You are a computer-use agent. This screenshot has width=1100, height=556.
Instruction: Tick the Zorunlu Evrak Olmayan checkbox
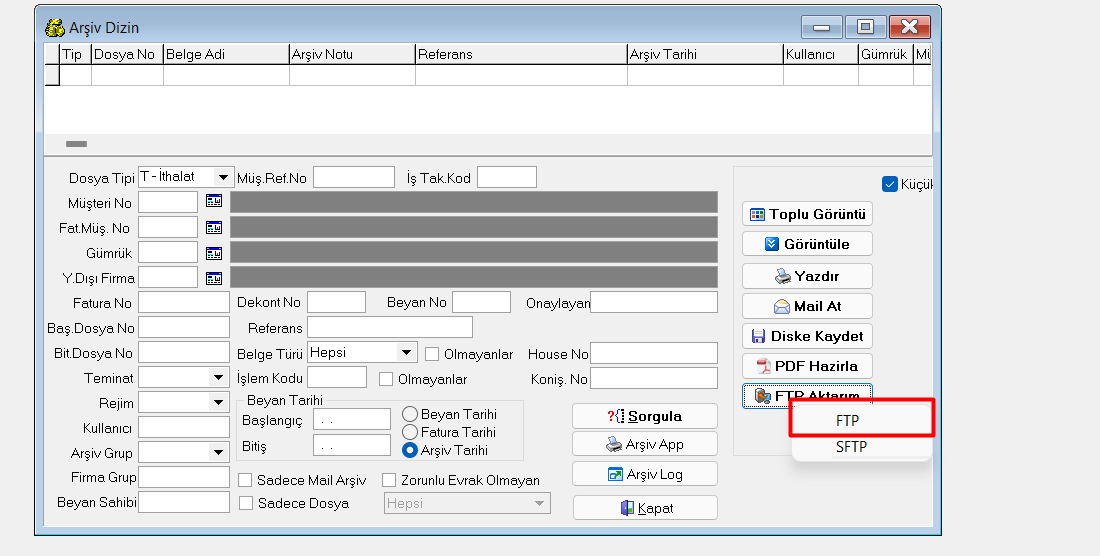click(389, 480)
